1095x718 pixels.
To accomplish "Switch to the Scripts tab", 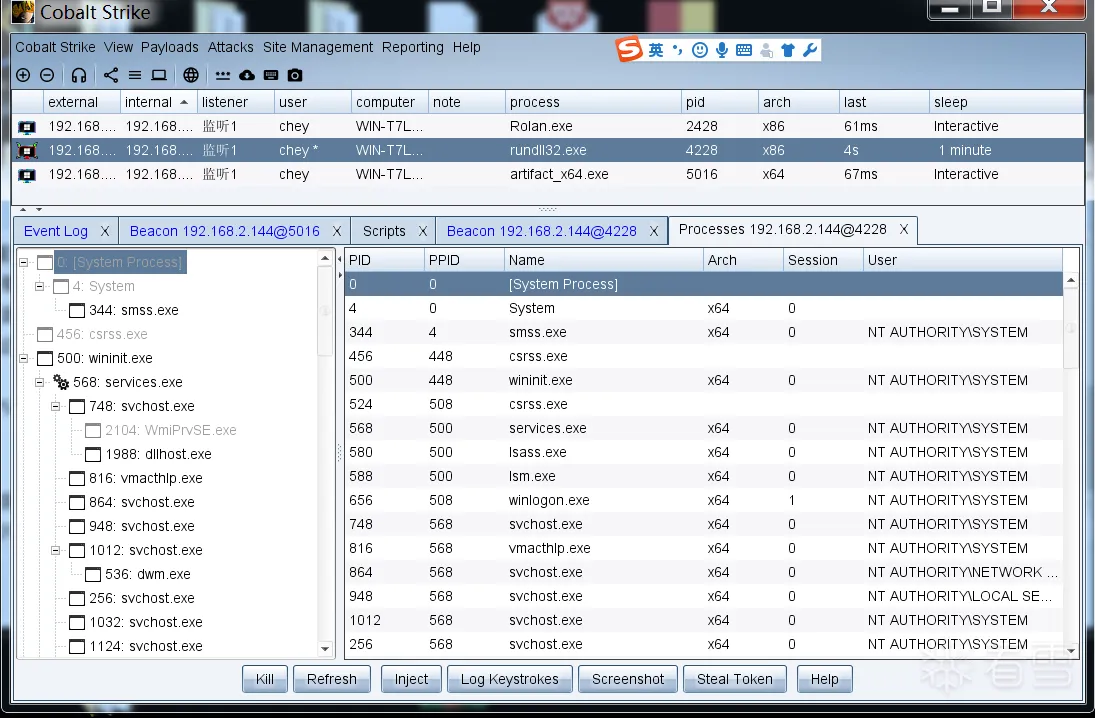I will [x=384, y=231].
